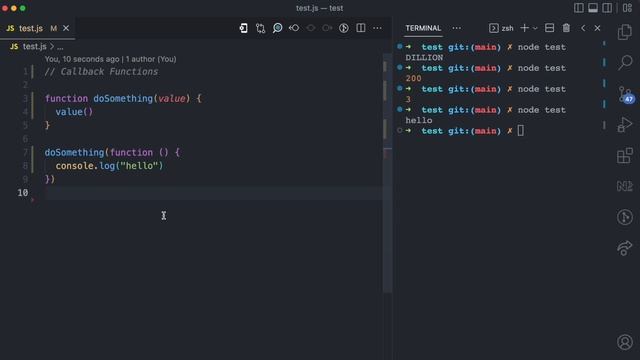The width and height of the screenshot is (640, 360).
Task: Click the 'hello' output line in terminal
Action: [x=419, y=120]
